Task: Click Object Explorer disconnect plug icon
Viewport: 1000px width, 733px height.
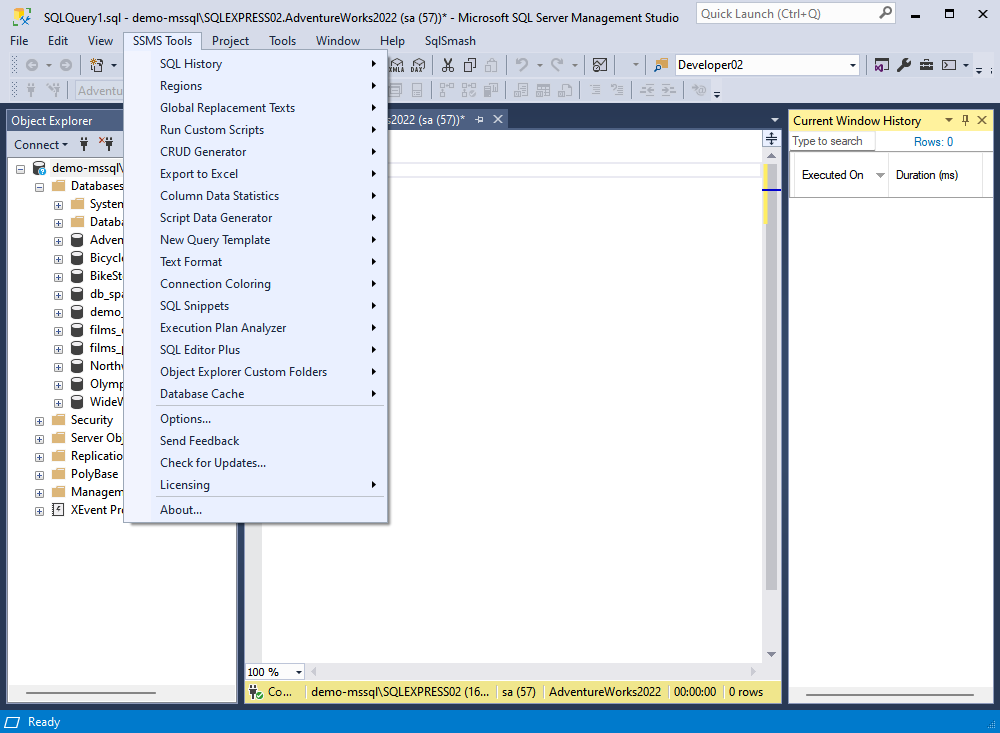Action: click(106, 144)
